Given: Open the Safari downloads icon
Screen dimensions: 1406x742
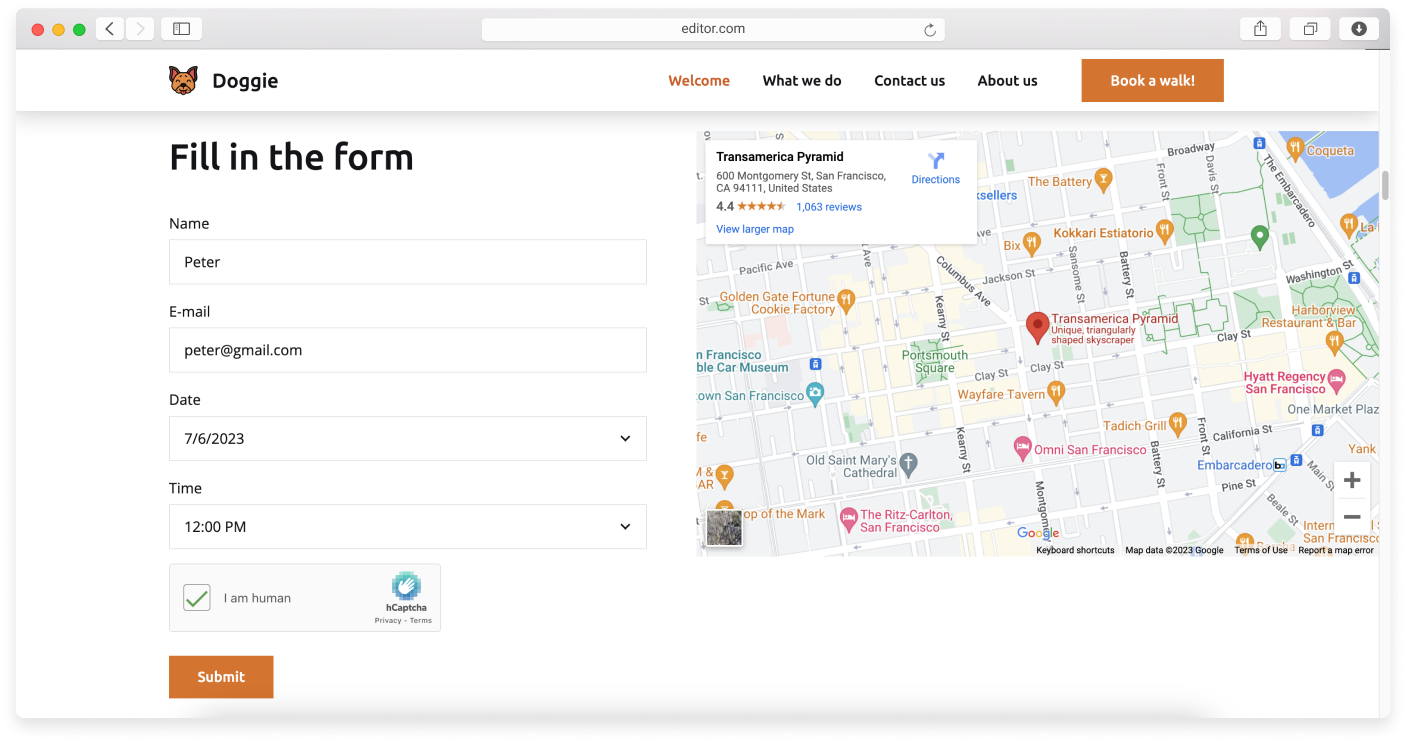Looking at the screenshot, I should [x=1359, y=29].
